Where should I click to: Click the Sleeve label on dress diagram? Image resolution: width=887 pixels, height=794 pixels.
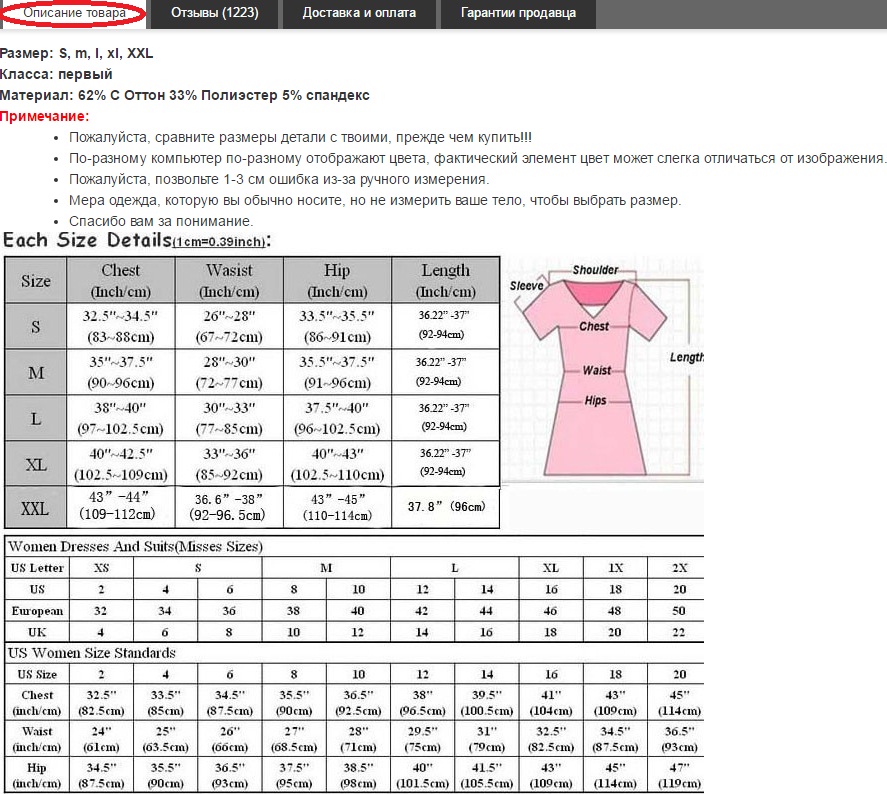coord(526,286)
